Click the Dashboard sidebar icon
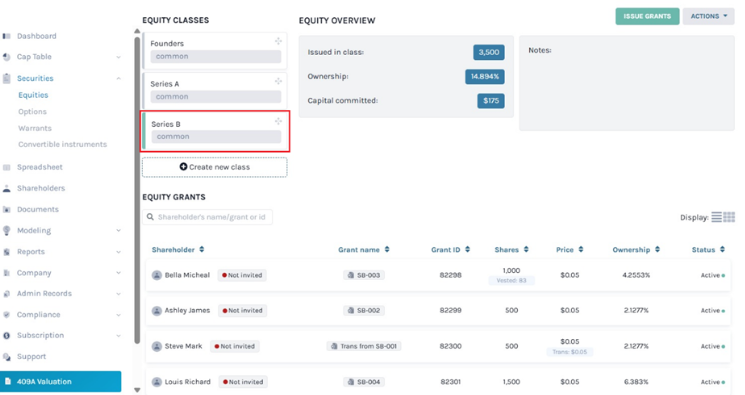The image size is (745, 395). point(7,36)
